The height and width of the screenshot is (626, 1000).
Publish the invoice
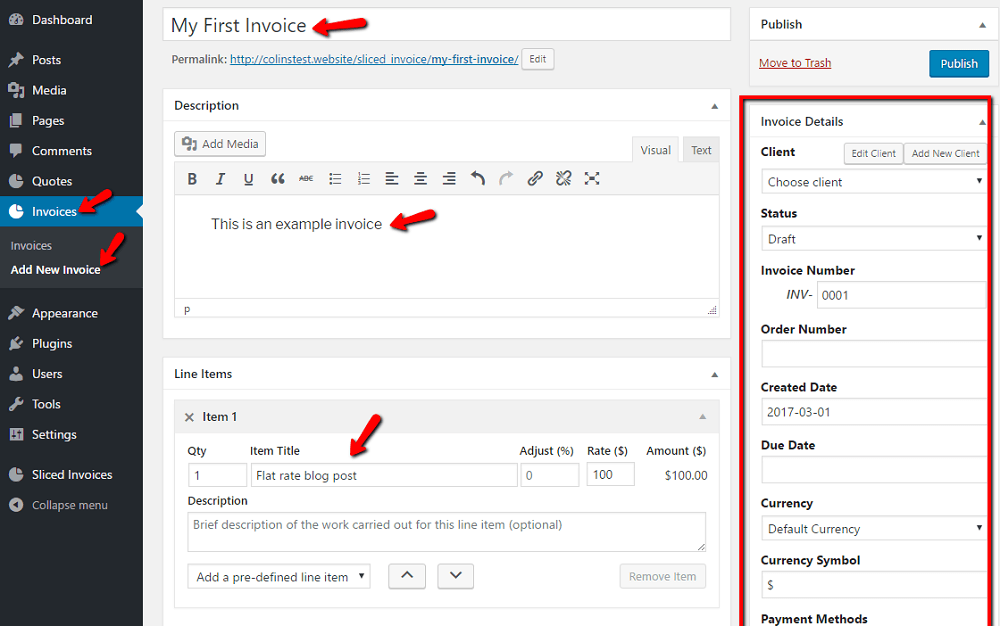(x=958, y=63)
